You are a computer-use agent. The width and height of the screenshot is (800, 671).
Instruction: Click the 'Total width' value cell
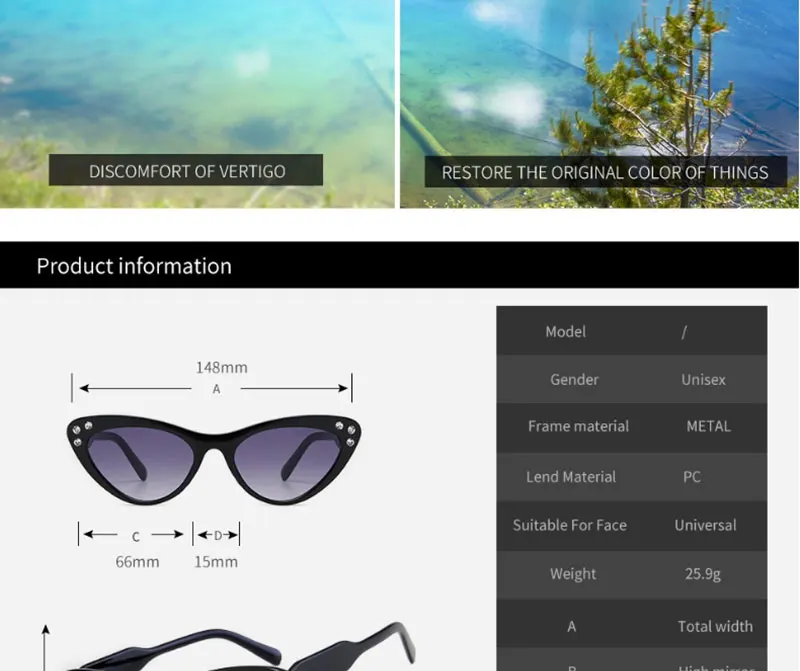[715, 626]
